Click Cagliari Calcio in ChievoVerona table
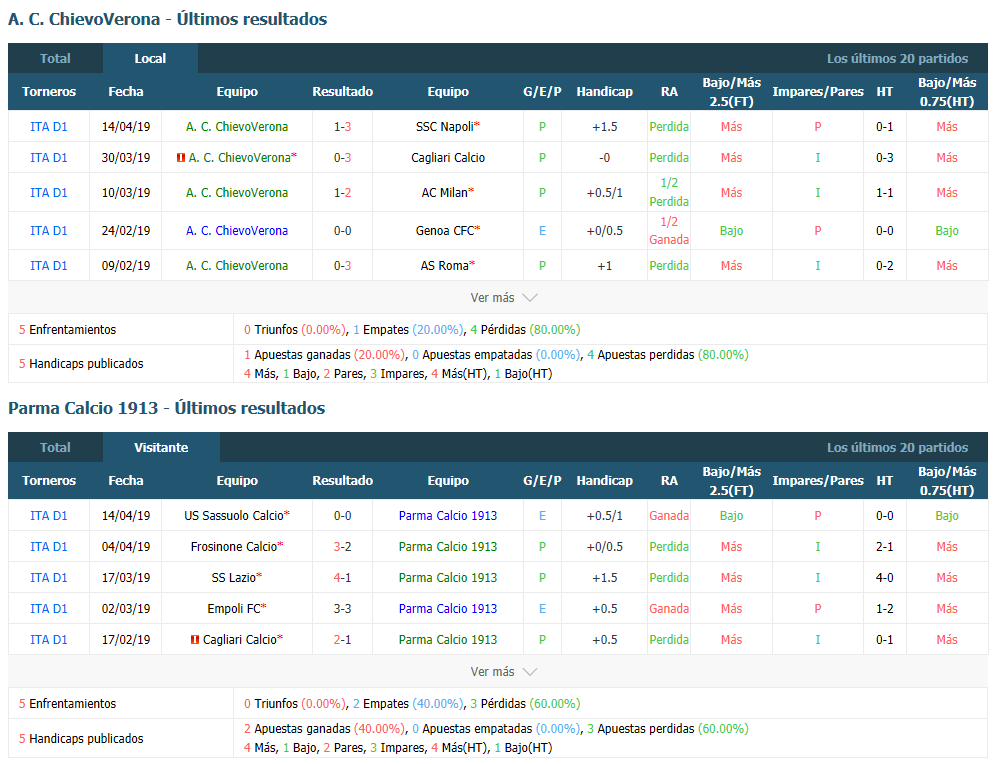 (448, 158)
